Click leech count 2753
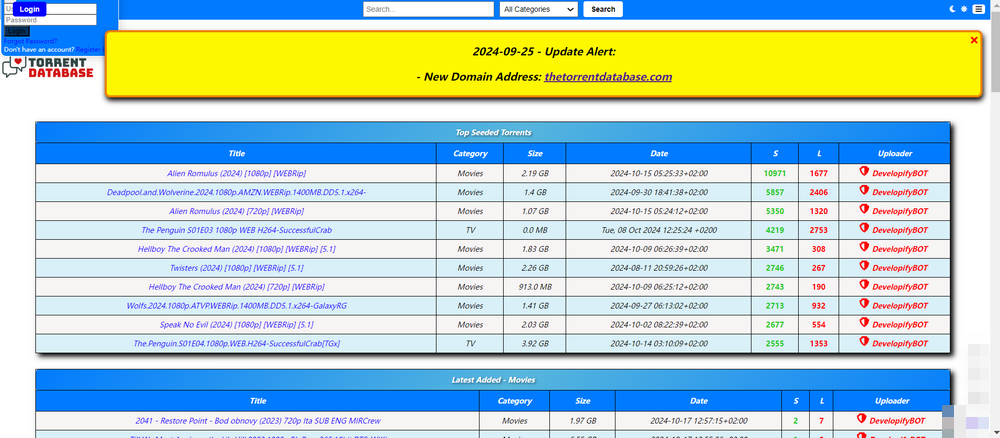 pyautogui.click(x=819, y=230)
